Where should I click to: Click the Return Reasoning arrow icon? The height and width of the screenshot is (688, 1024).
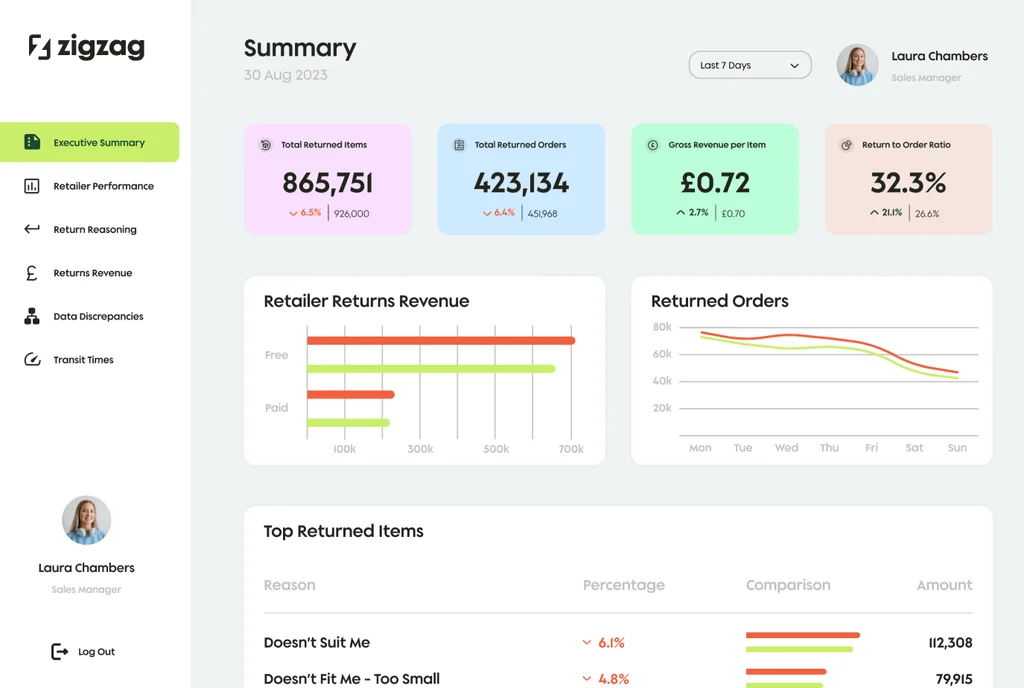tap(32, 229)
